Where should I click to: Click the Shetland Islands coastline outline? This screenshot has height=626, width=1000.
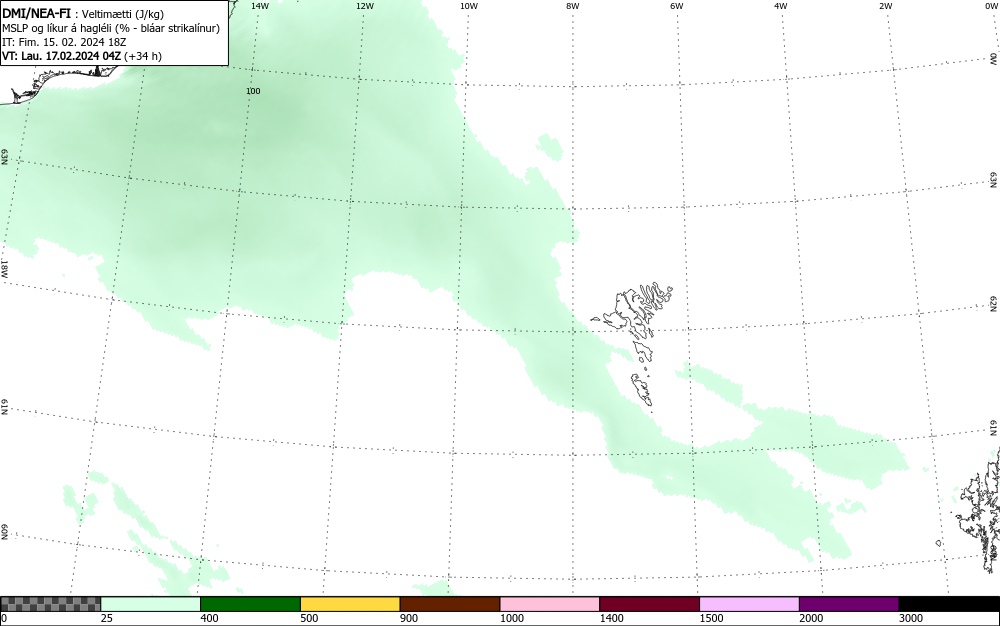coord(979,510)
